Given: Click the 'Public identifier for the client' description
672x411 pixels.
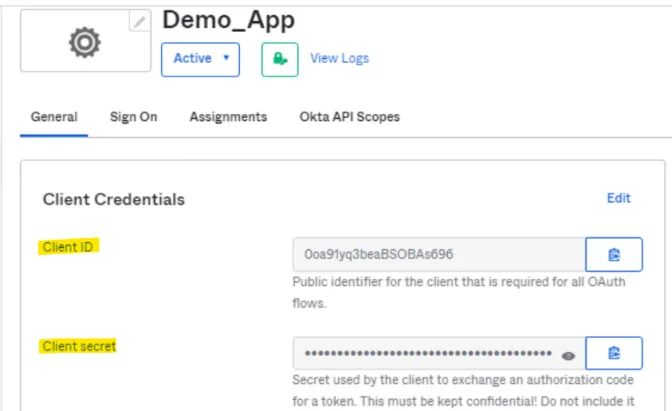Looking at the screenshot, I should click(459, 292).
